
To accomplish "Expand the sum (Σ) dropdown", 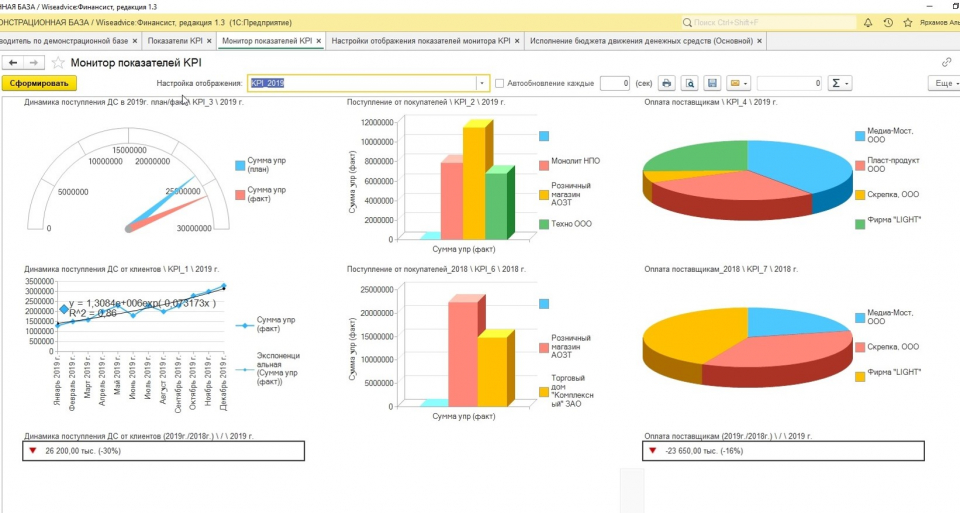I will click(838, 83).
